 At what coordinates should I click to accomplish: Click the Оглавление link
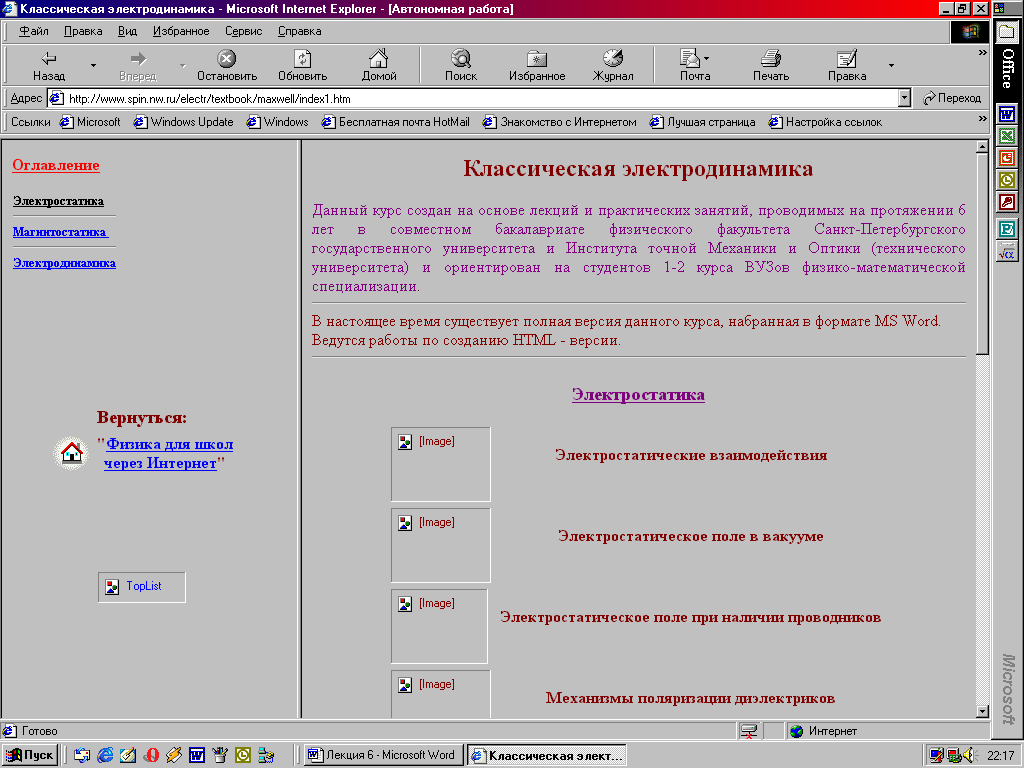point(56,165)
